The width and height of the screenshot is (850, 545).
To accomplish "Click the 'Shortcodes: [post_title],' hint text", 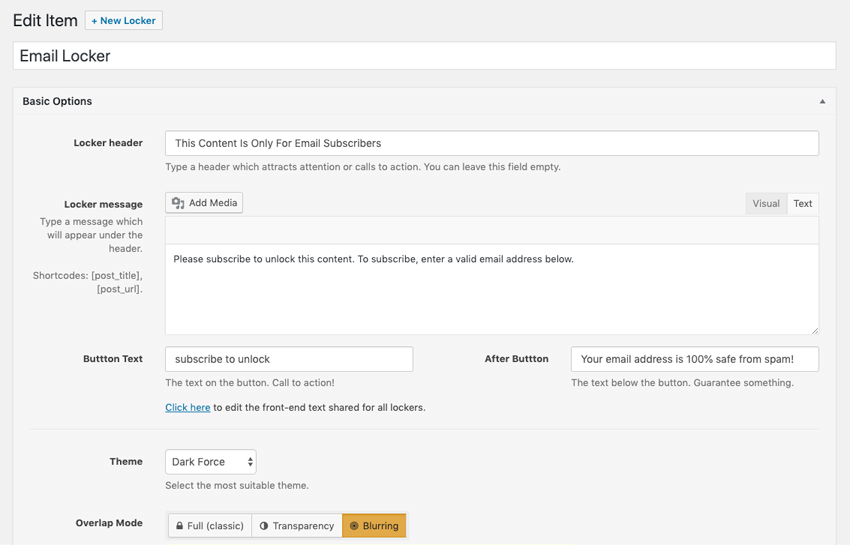I will pos(88,275).
